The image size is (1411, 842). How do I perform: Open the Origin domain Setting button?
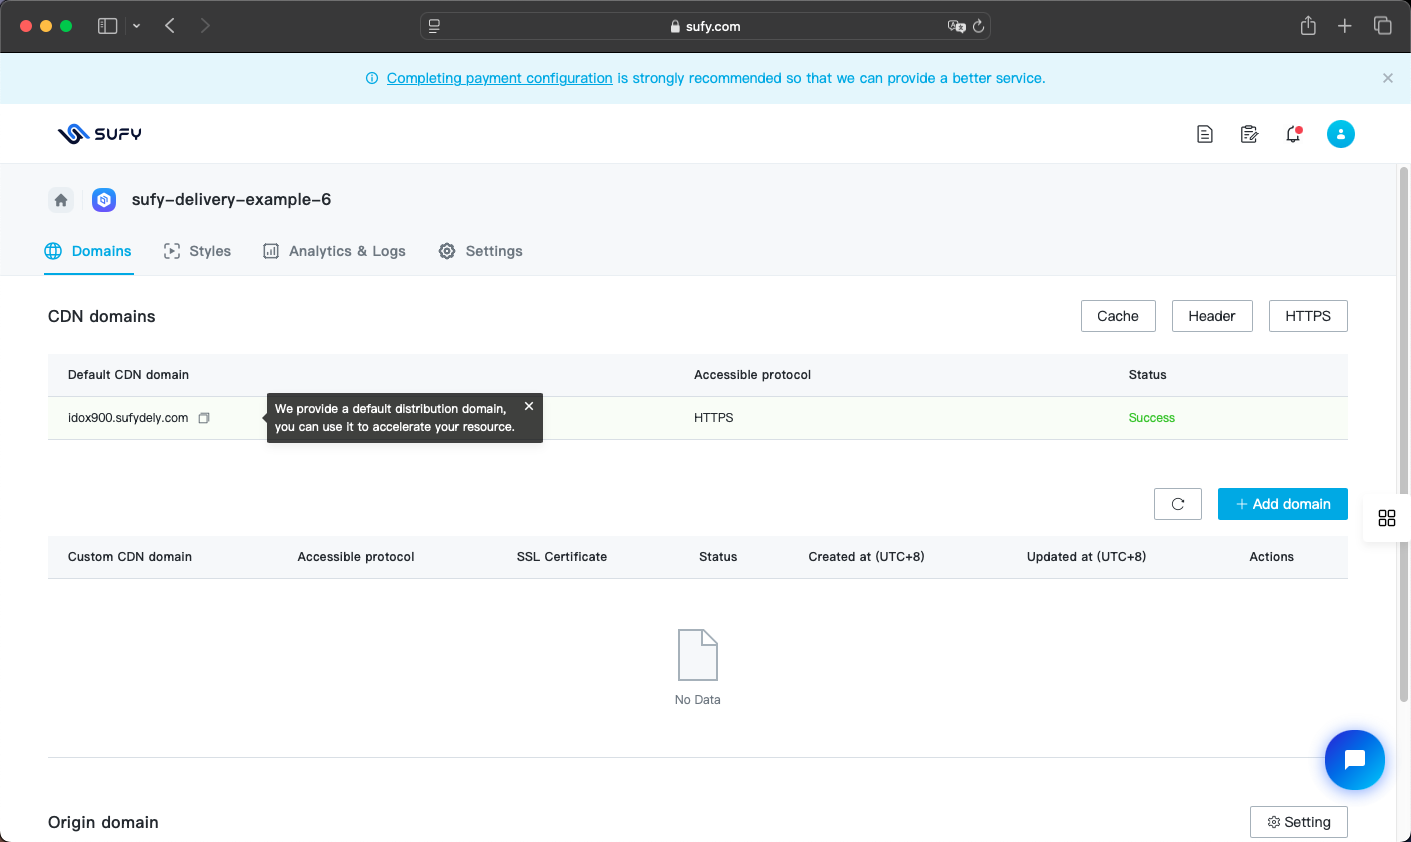pos(1299,822)
